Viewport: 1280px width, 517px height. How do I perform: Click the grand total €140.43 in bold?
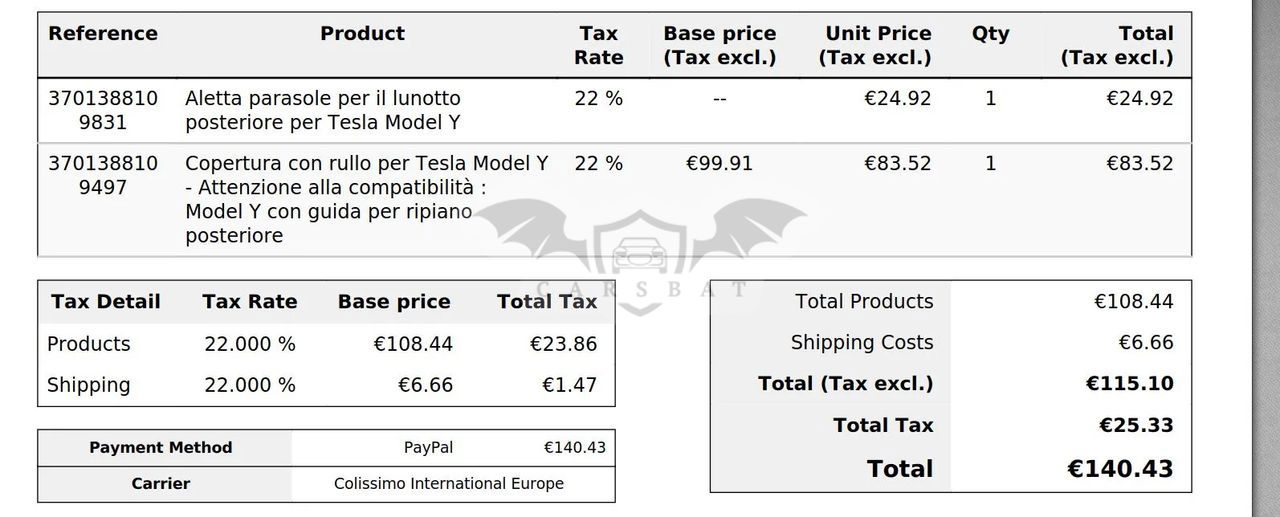coord(1120,469)
